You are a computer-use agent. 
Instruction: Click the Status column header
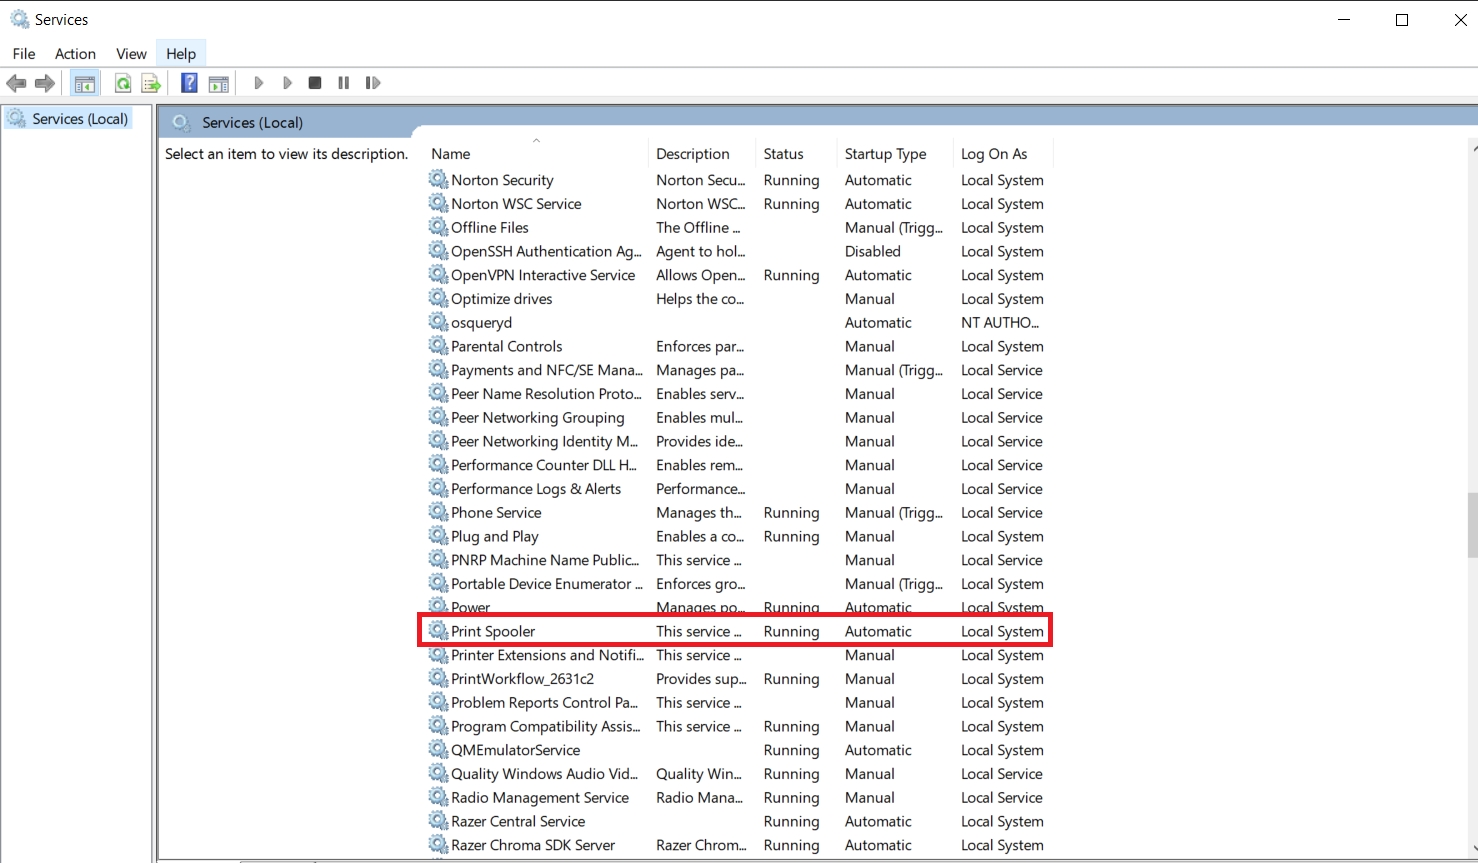coord(783,154)
